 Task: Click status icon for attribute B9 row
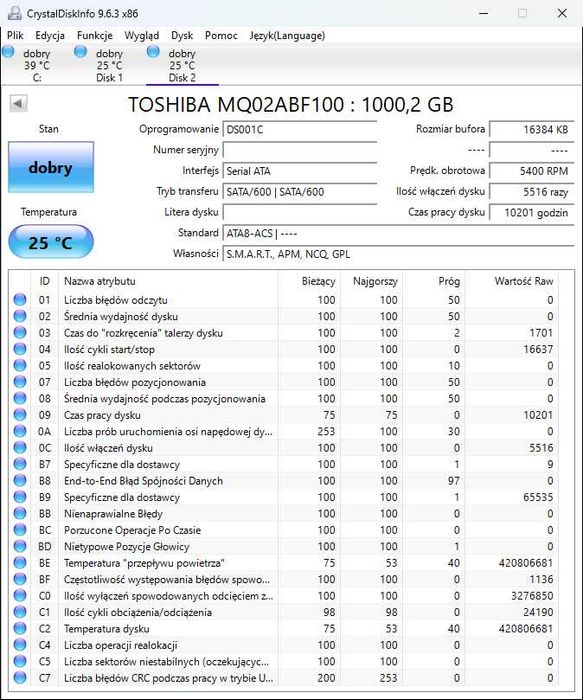(20, 497)
